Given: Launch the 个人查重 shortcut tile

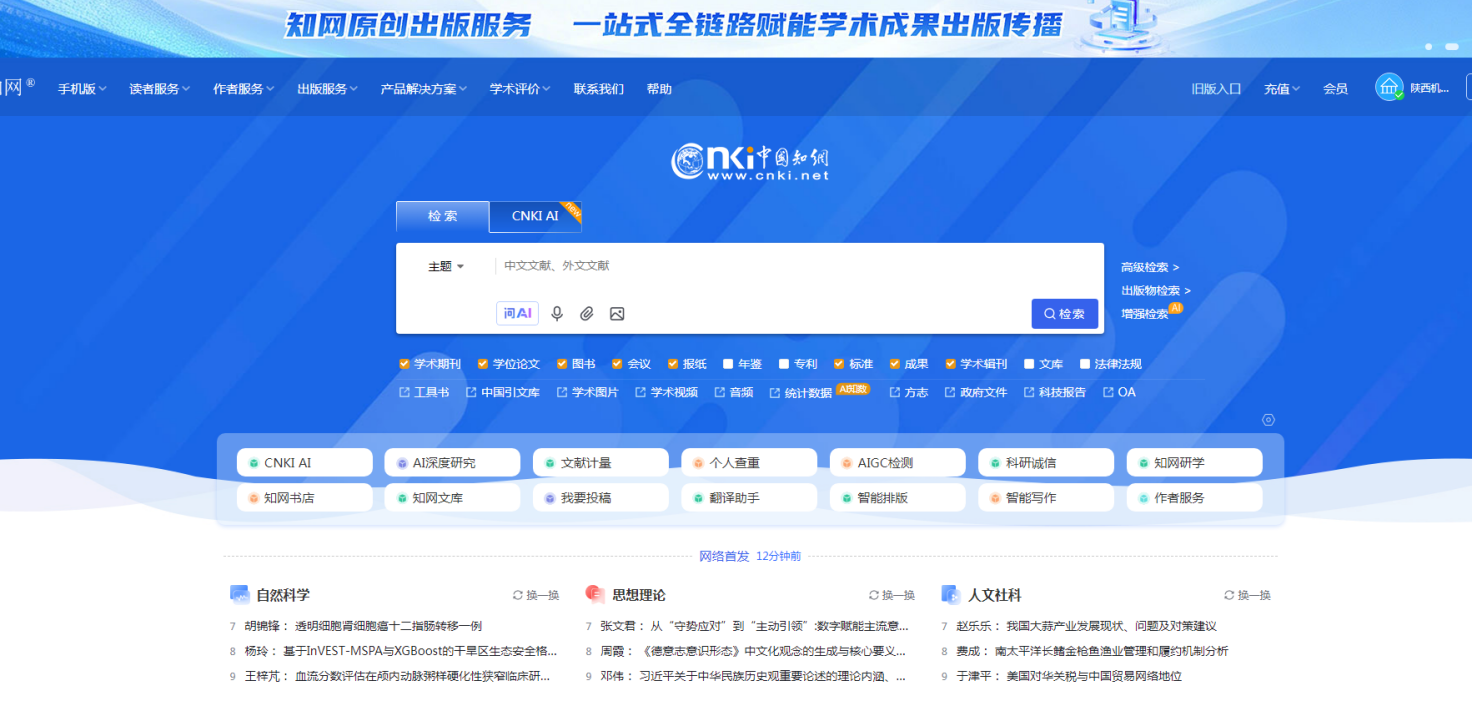Looking at the screenshot, I should click(x=749, y=463).
